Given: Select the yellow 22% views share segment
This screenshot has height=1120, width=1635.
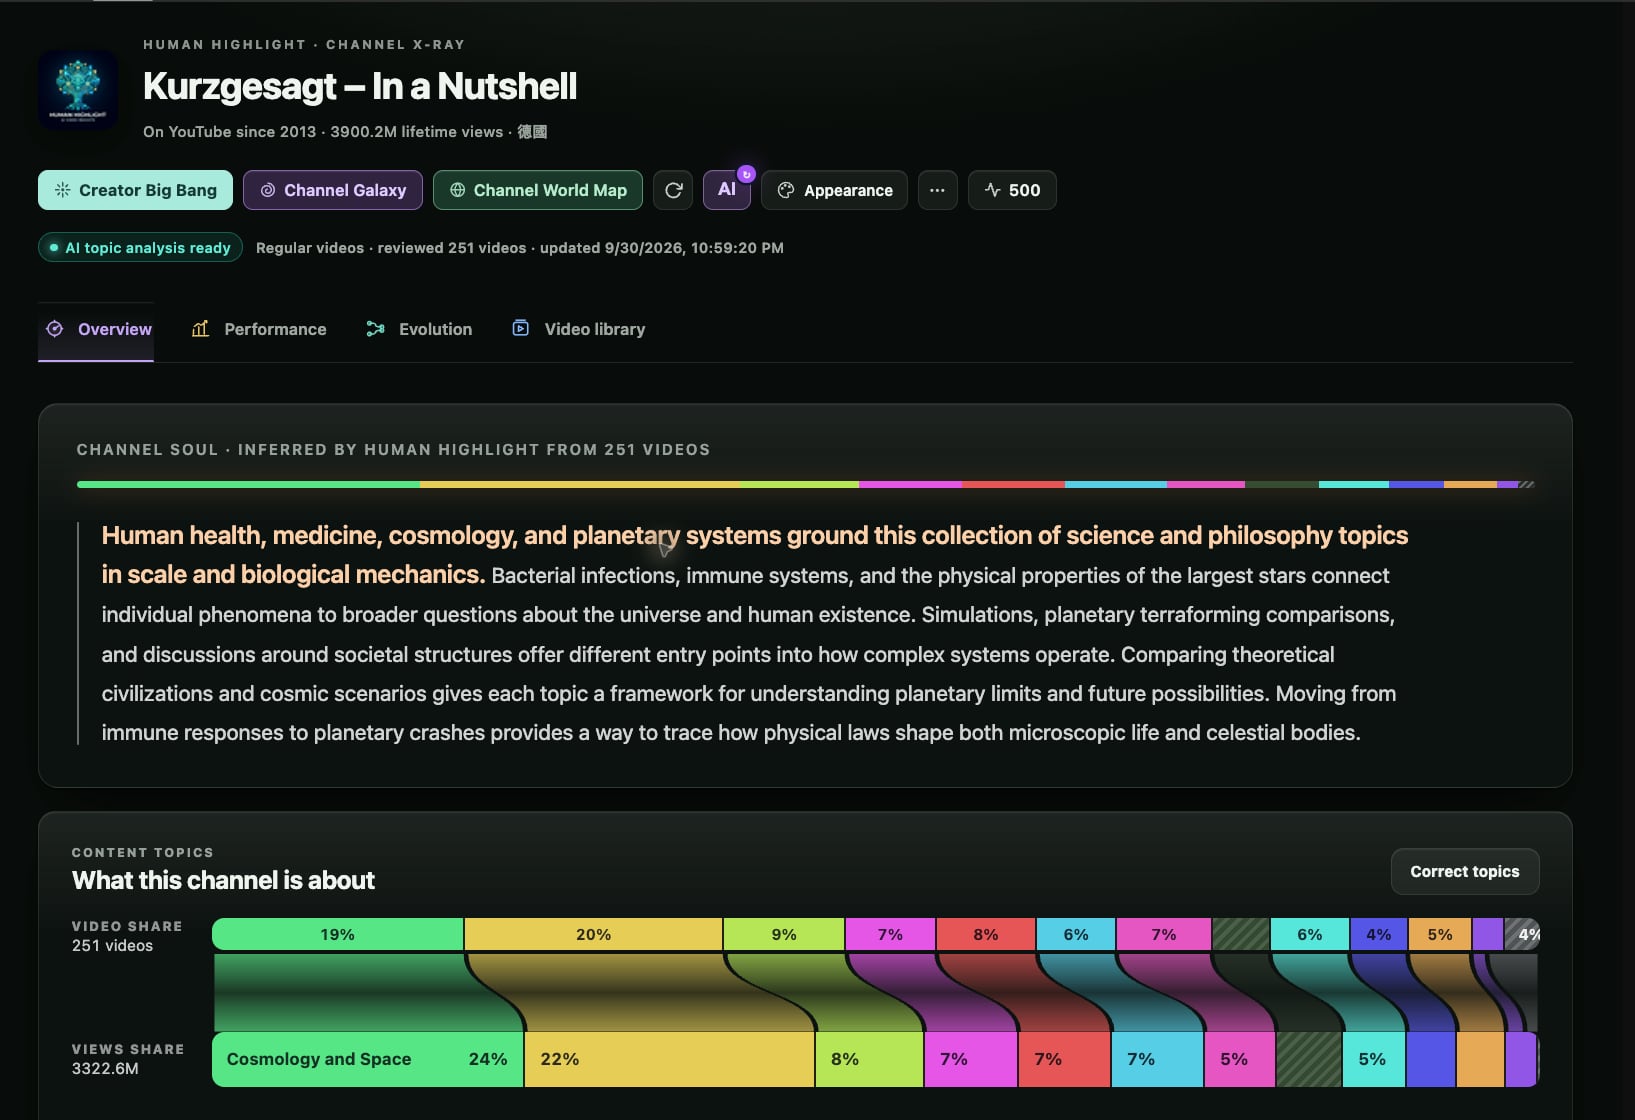Looking at the screenshot, I should 669,1059.
